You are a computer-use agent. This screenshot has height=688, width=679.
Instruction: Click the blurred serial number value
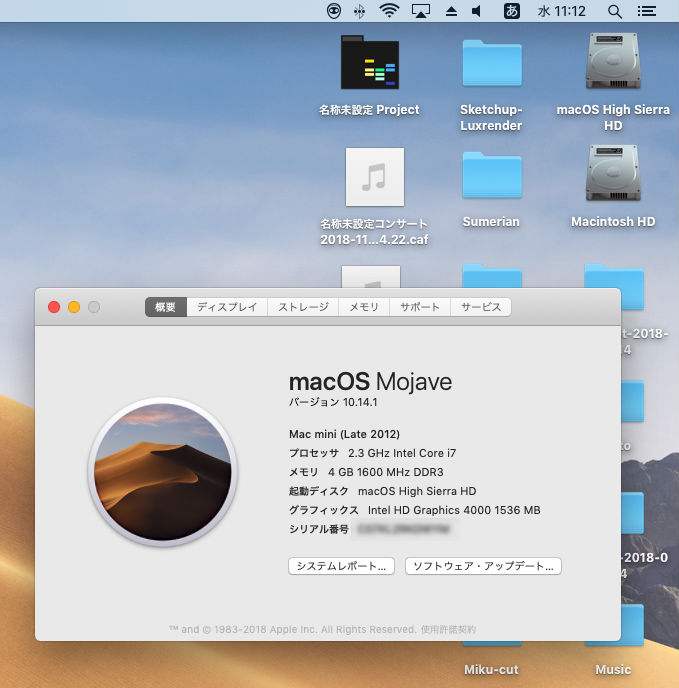(404, 529)
